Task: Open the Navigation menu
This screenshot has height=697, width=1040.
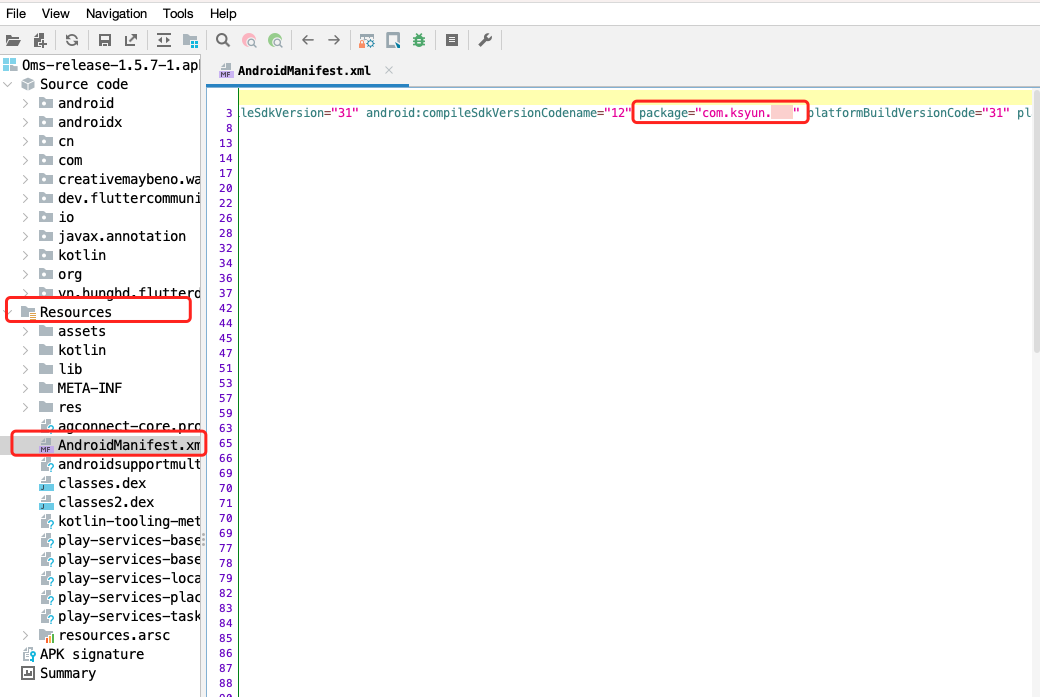Action: pos(116,13)
